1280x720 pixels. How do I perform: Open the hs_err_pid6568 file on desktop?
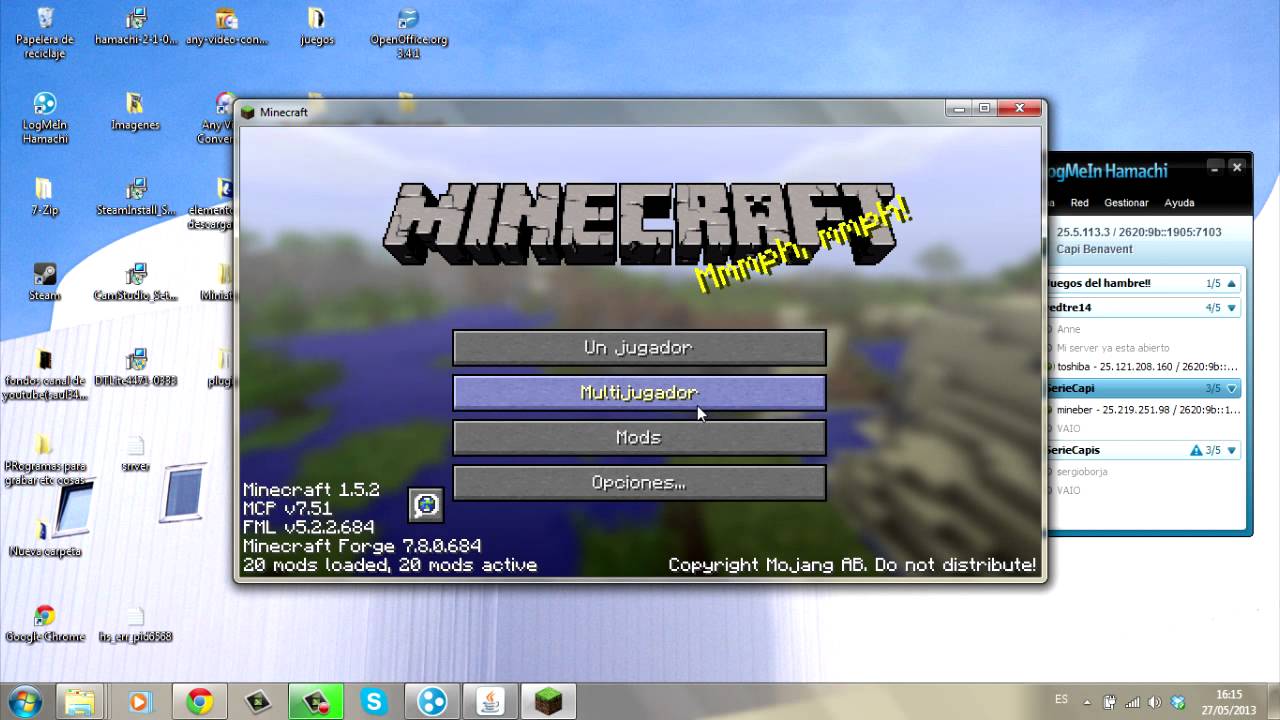[x=136, y=623]
